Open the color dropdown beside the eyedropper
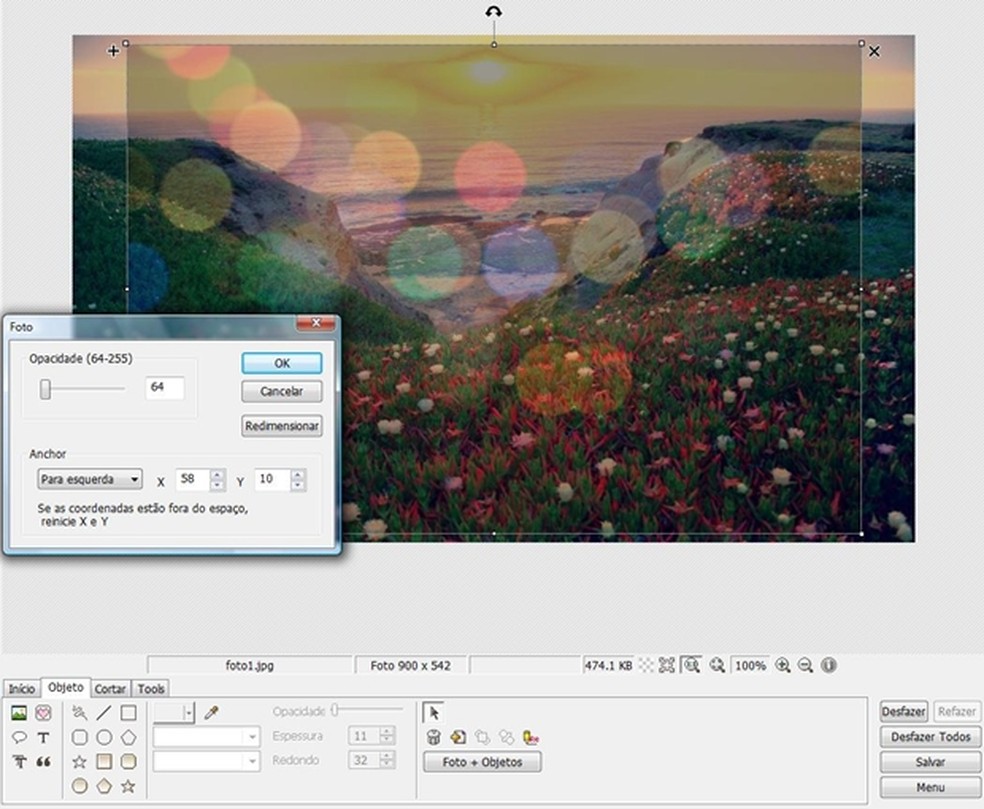Viewport: 984px width, 809px height. 189,713
